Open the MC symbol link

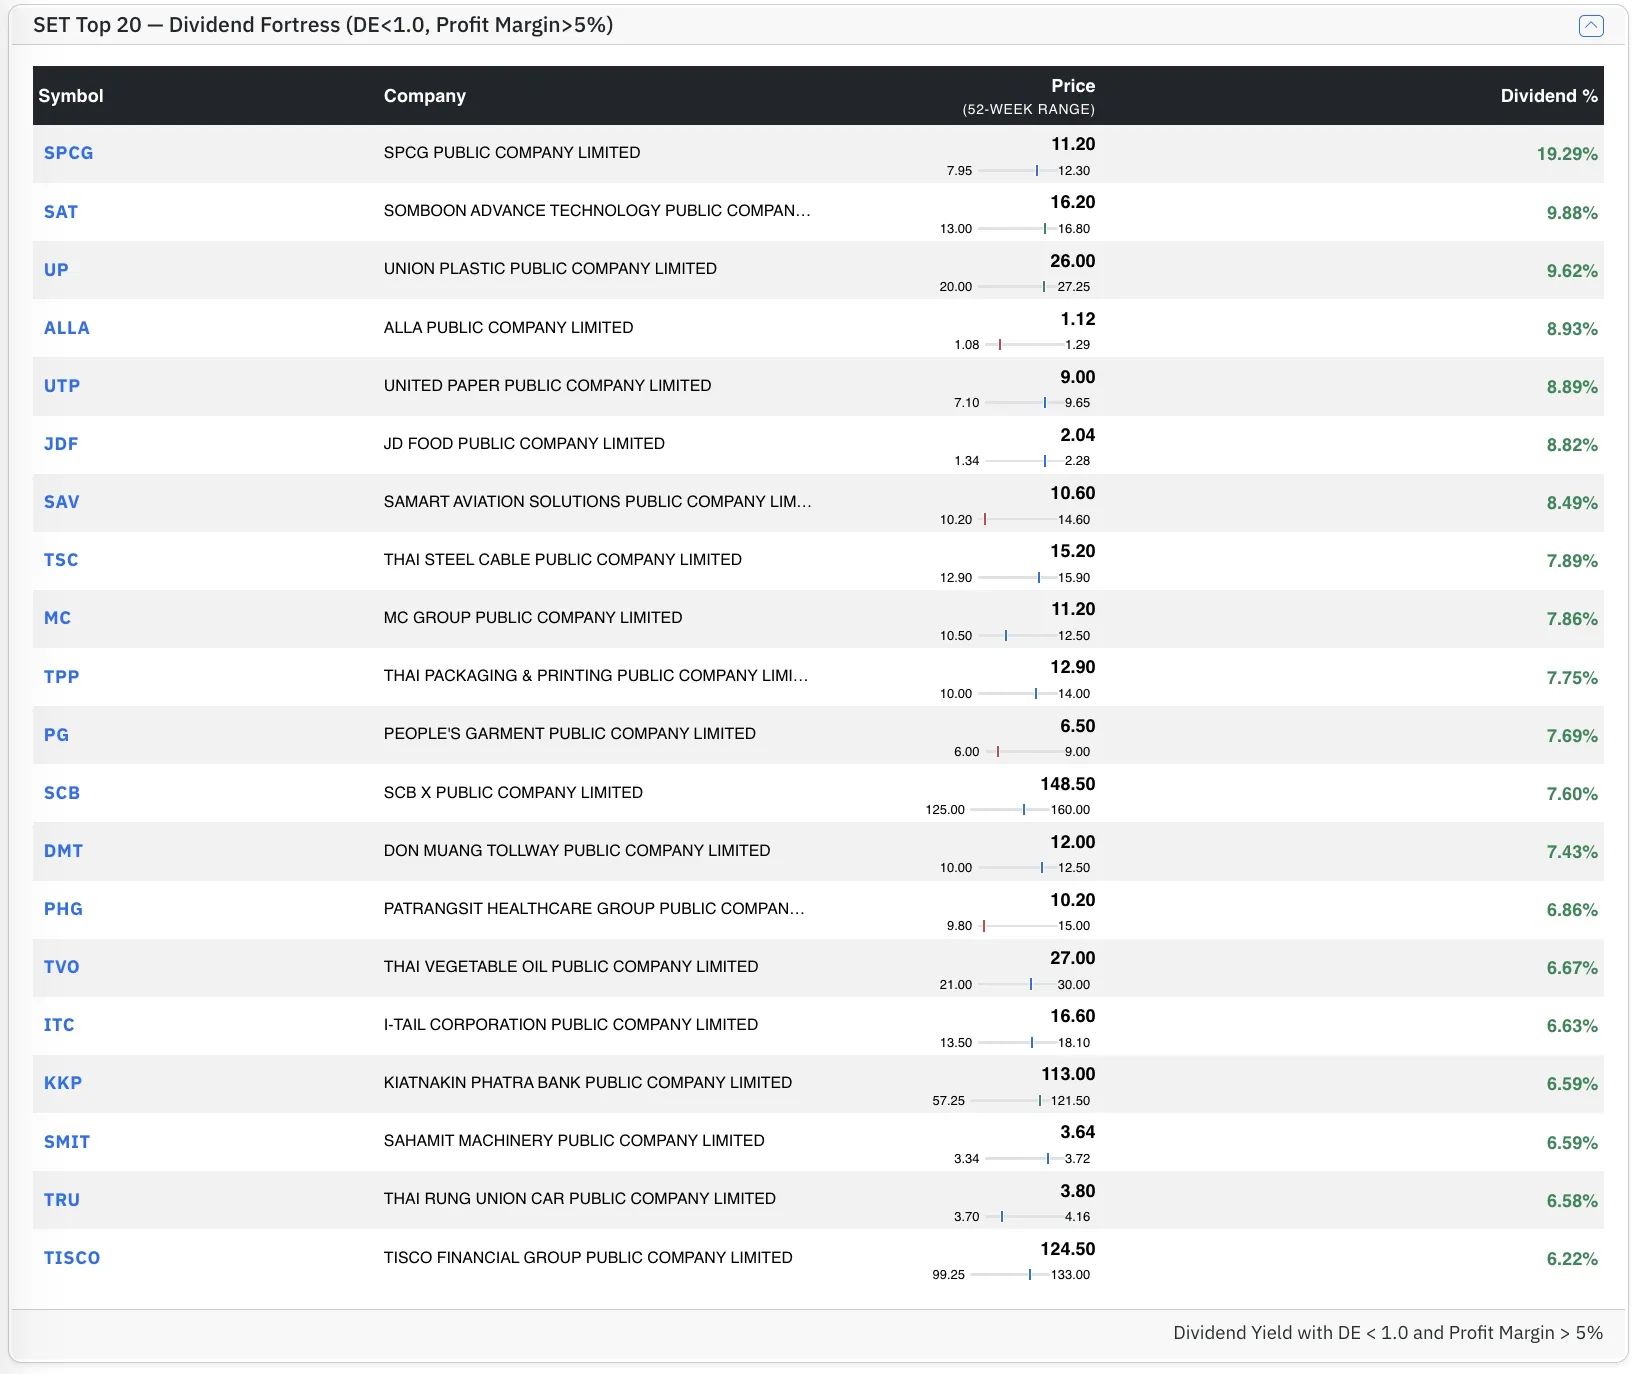[57, 618]
